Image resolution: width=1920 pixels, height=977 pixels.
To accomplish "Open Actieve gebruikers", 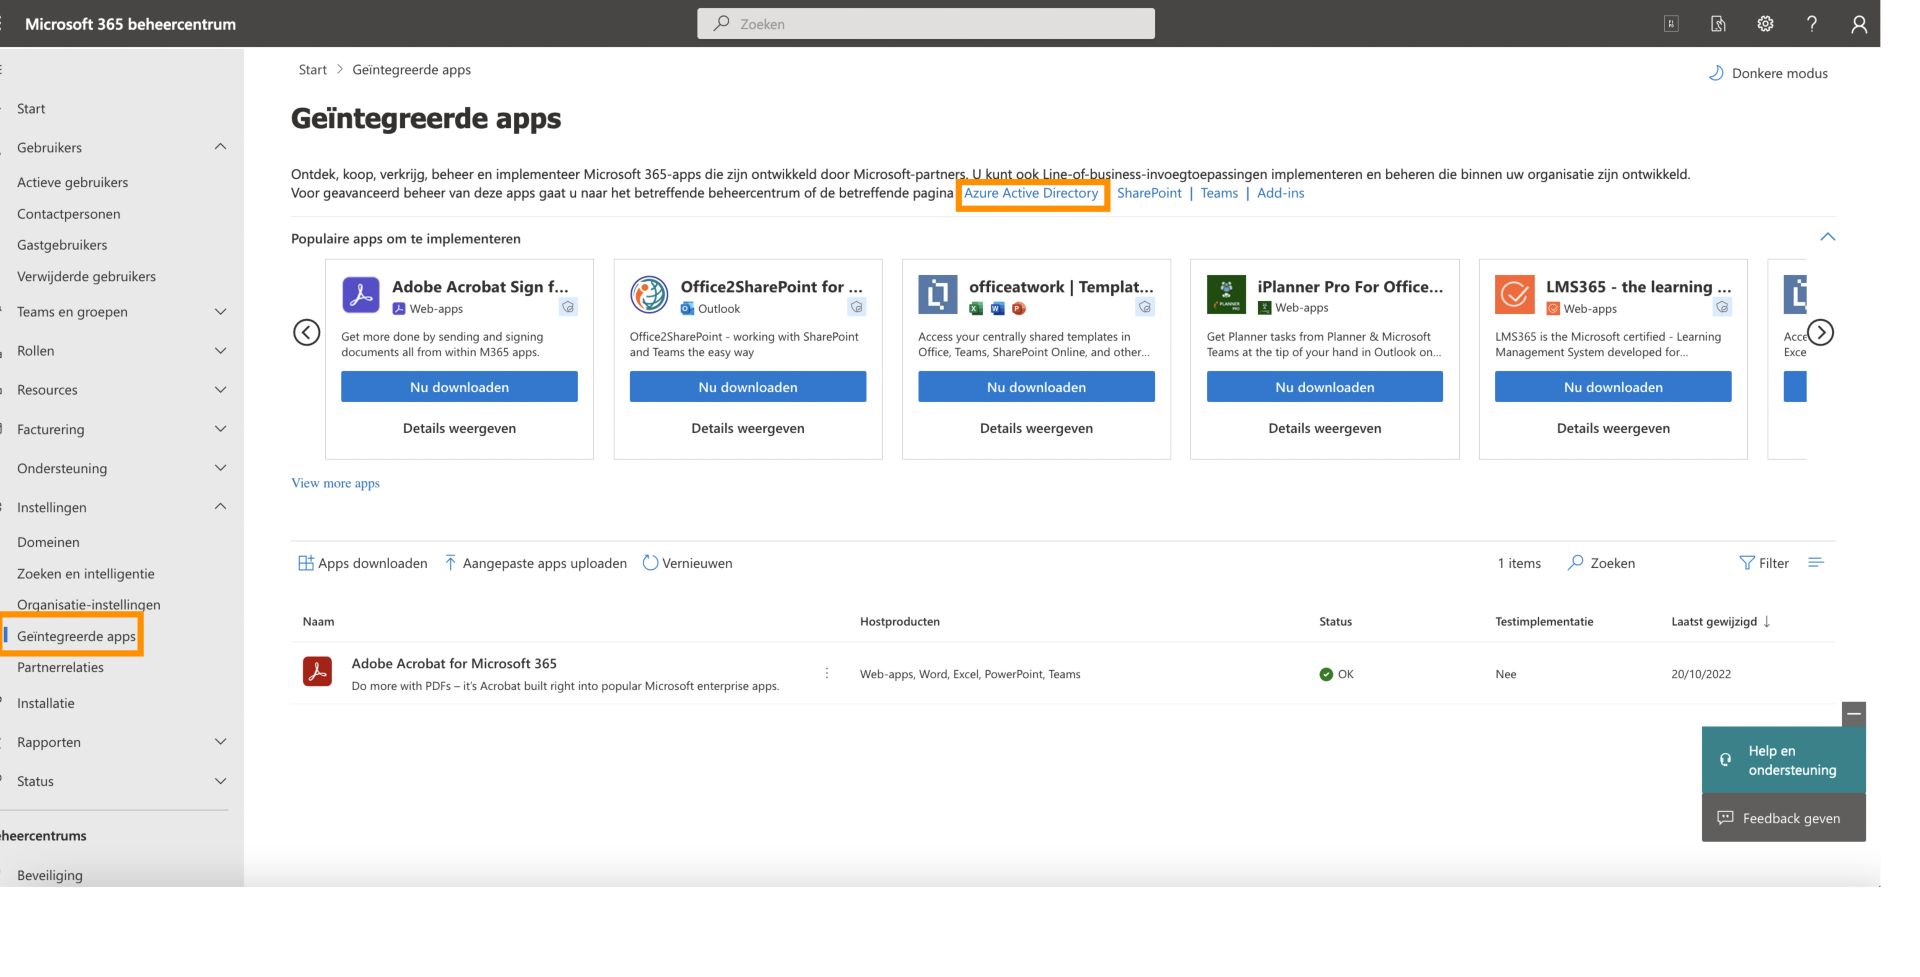I will point(72,182).
